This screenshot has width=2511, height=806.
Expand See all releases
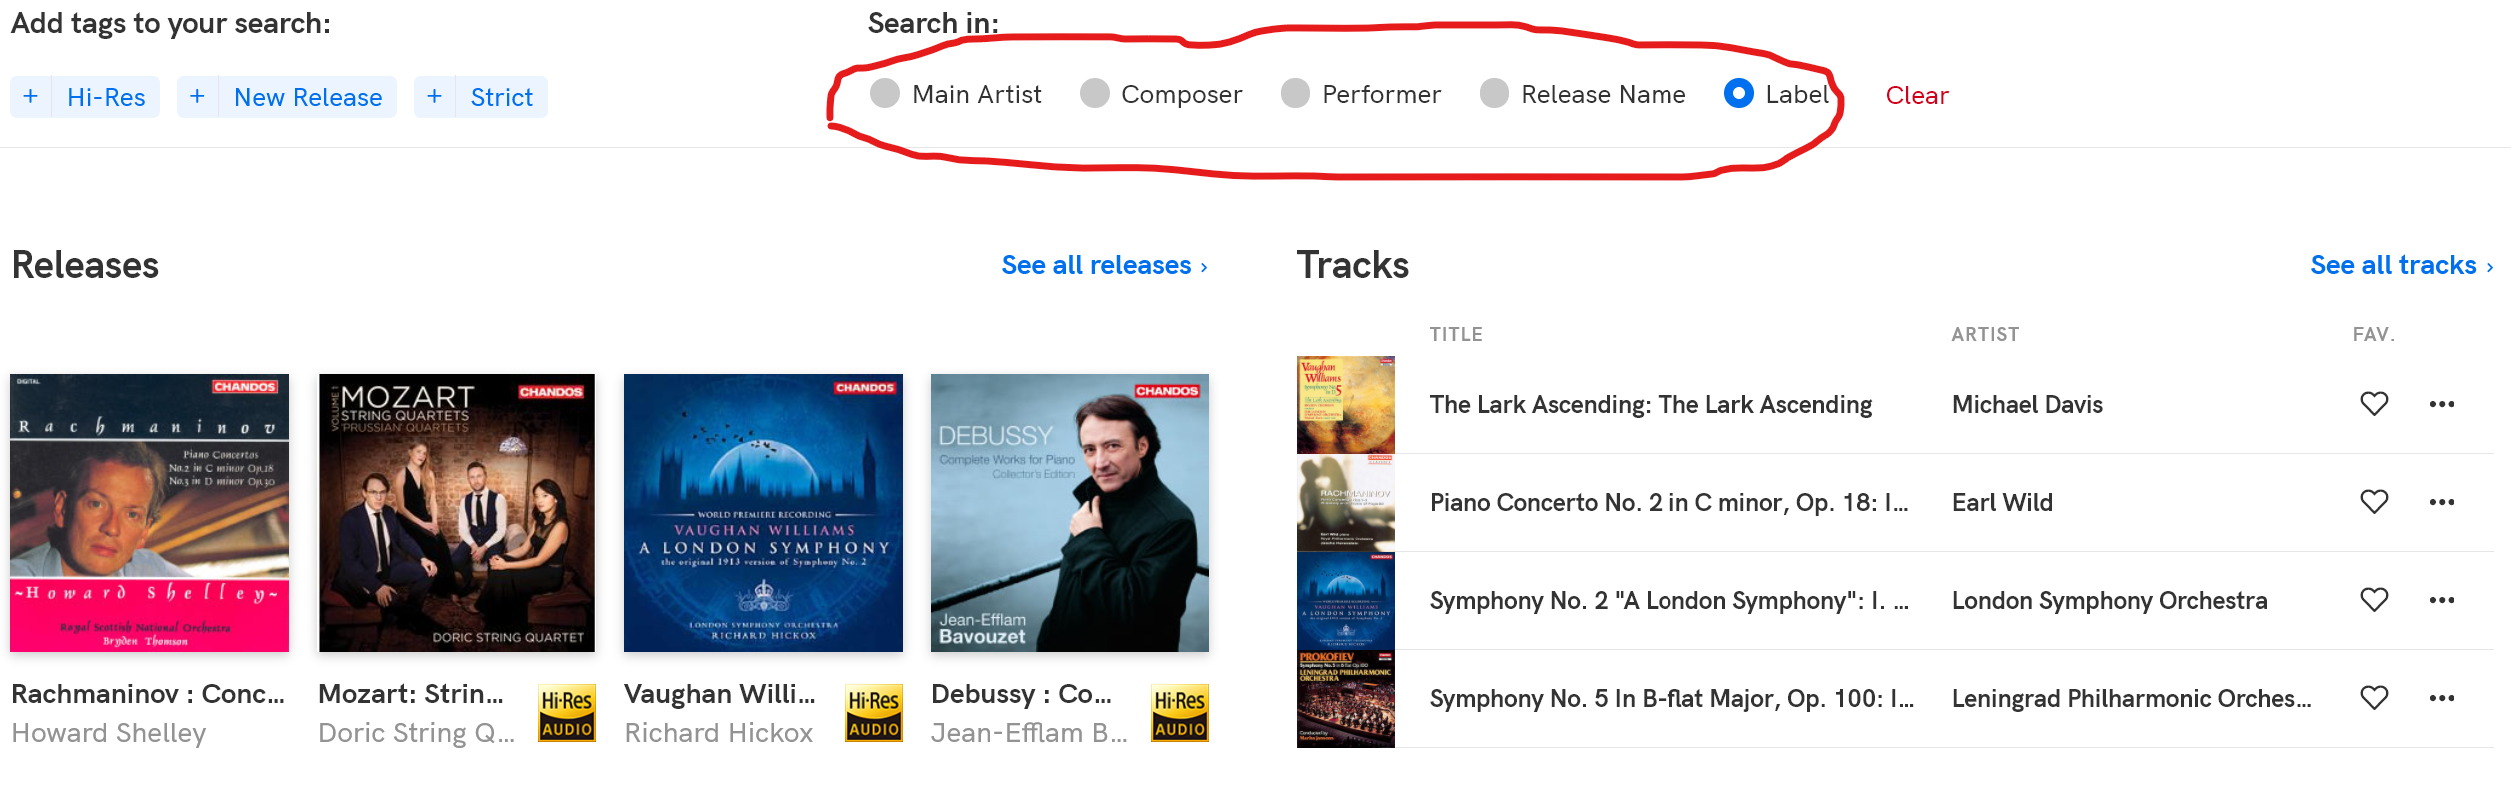[x=1104, y=265]
